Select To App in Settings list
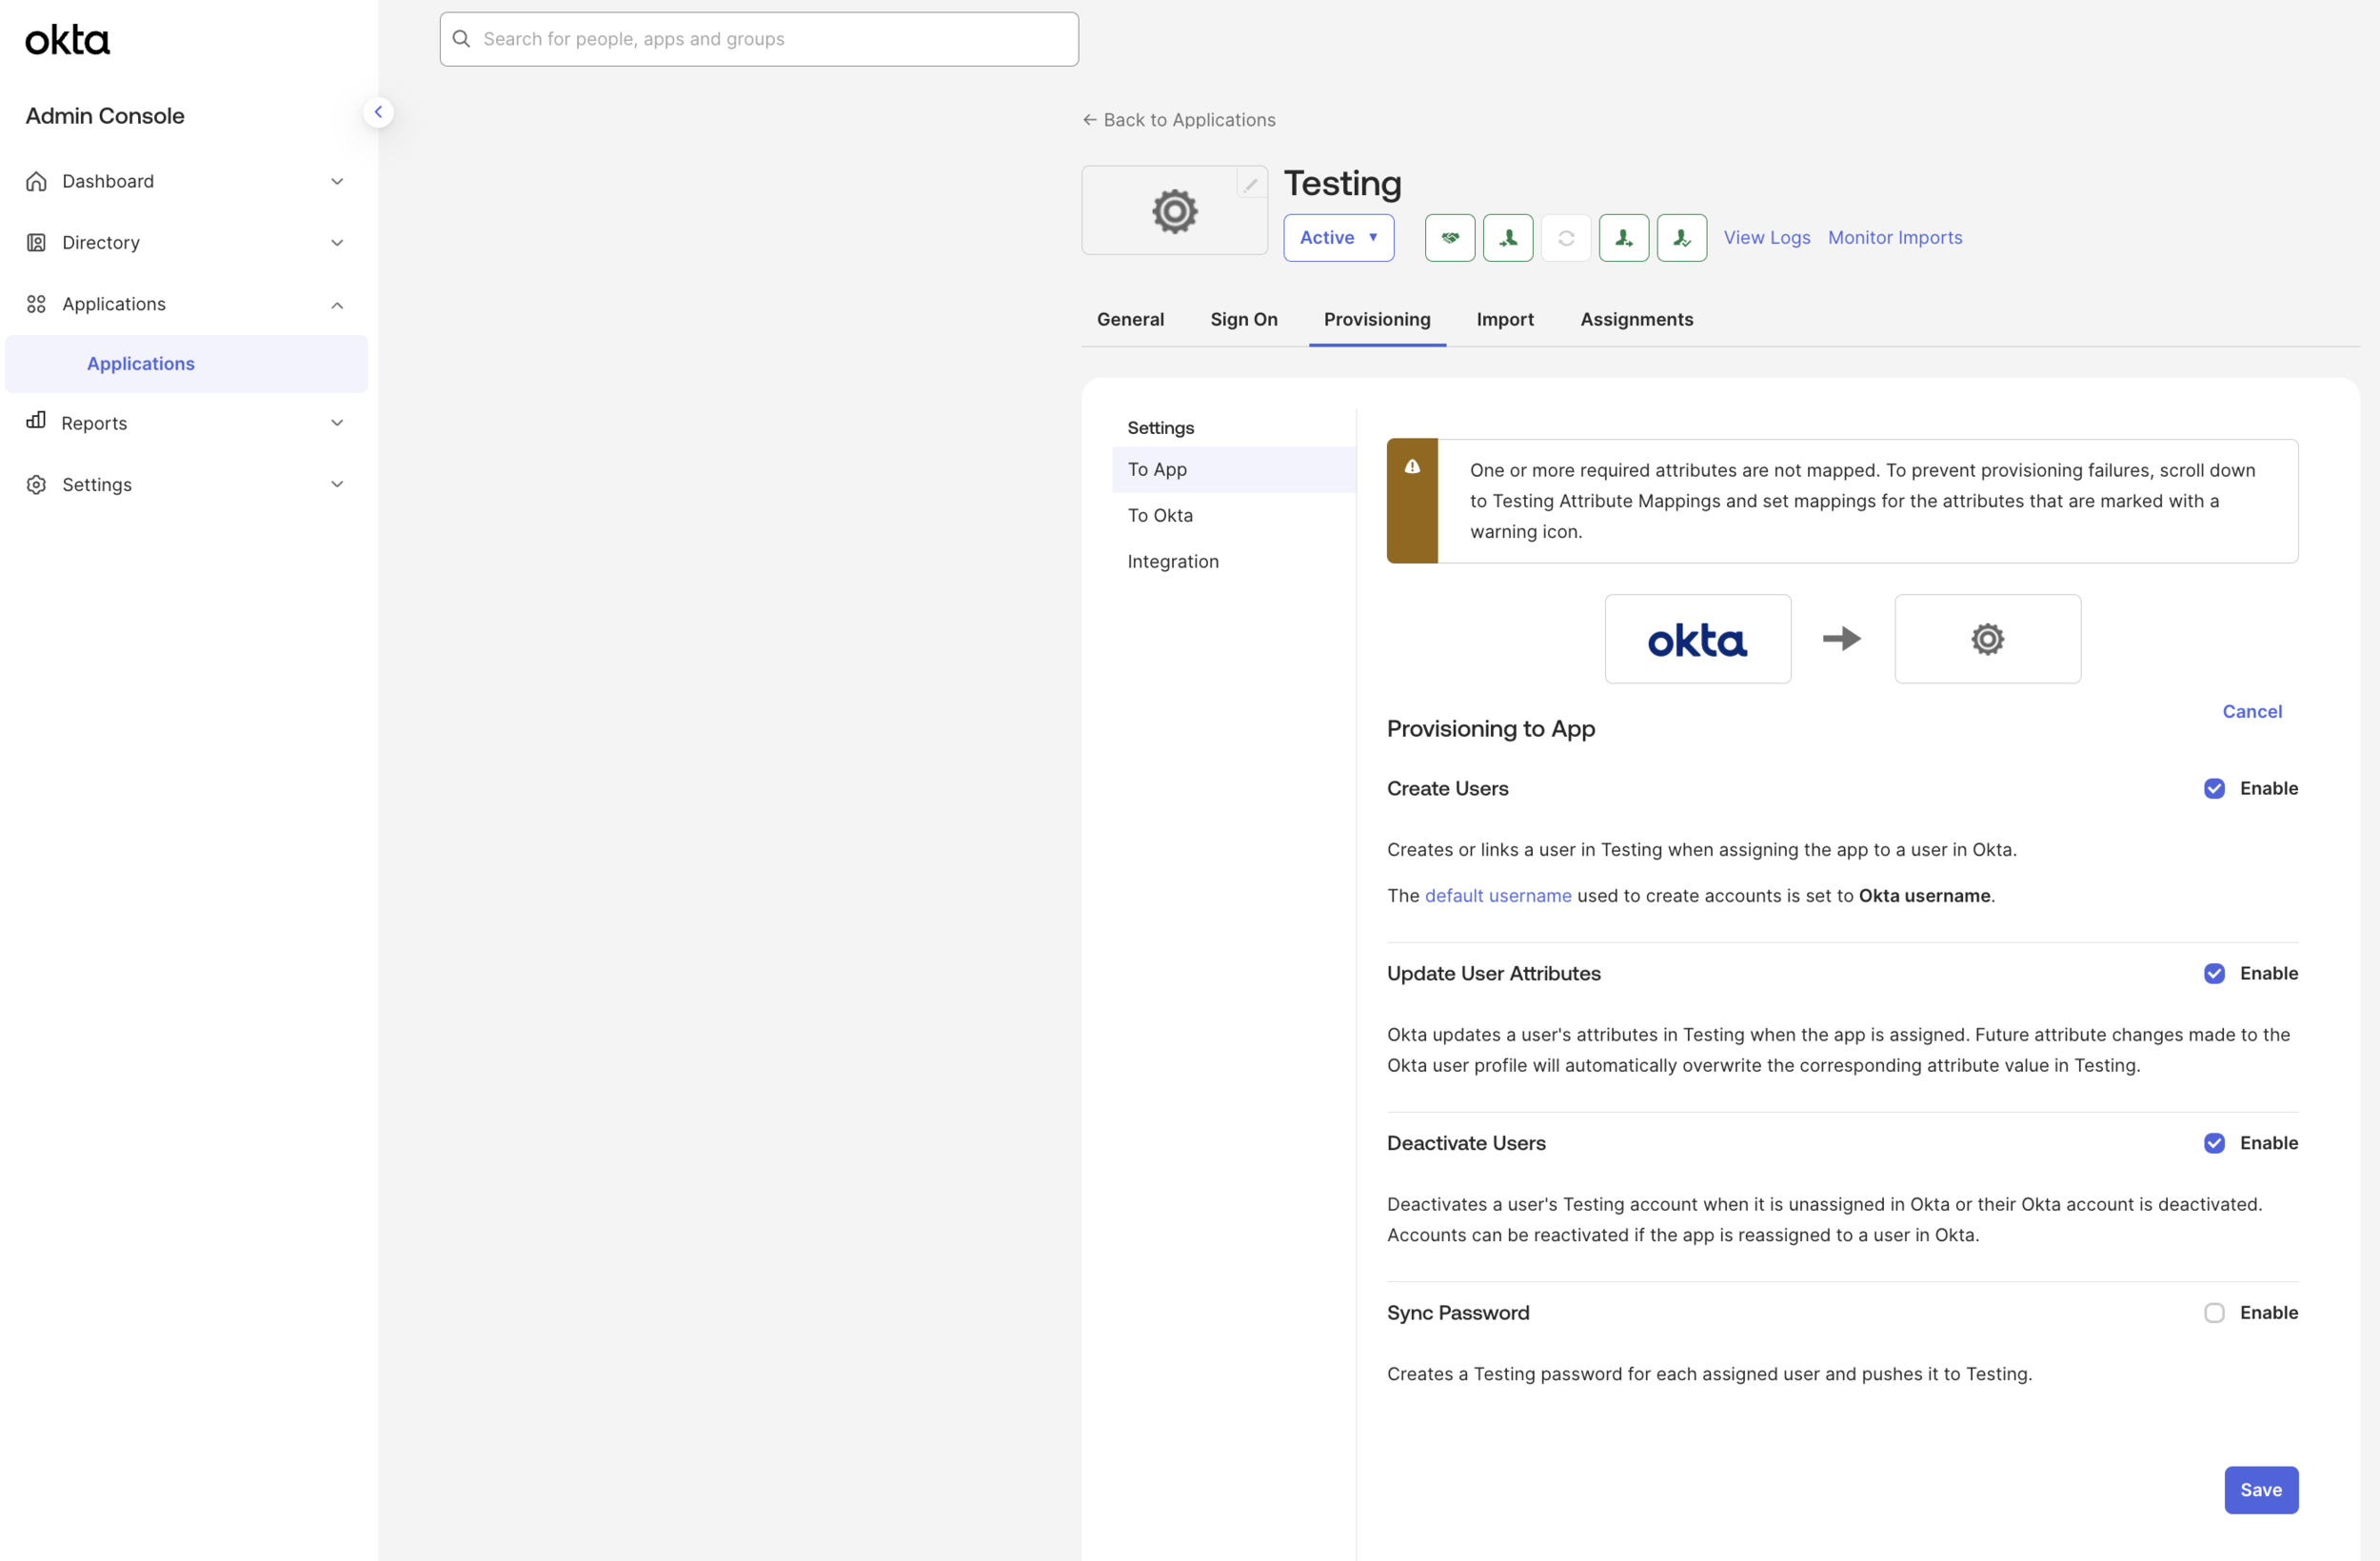 1233,469
